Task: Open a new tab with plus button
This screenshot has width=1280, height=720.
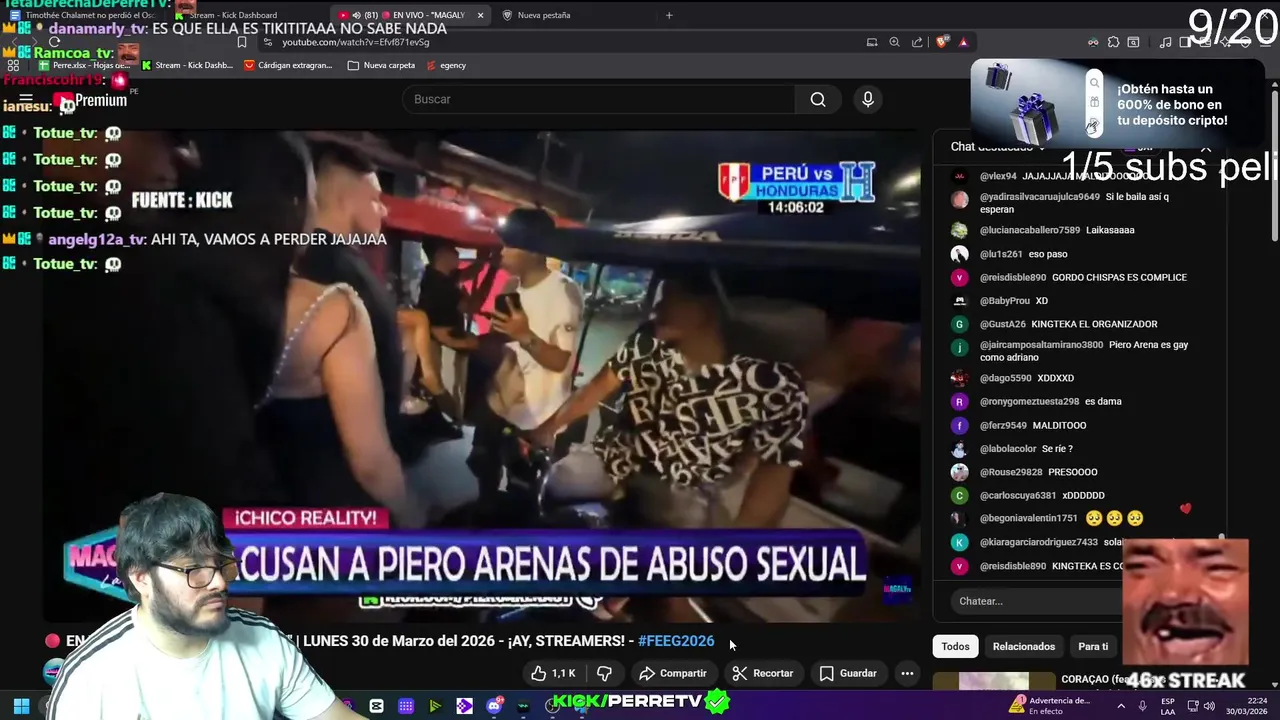Action: tap(669, 15)
